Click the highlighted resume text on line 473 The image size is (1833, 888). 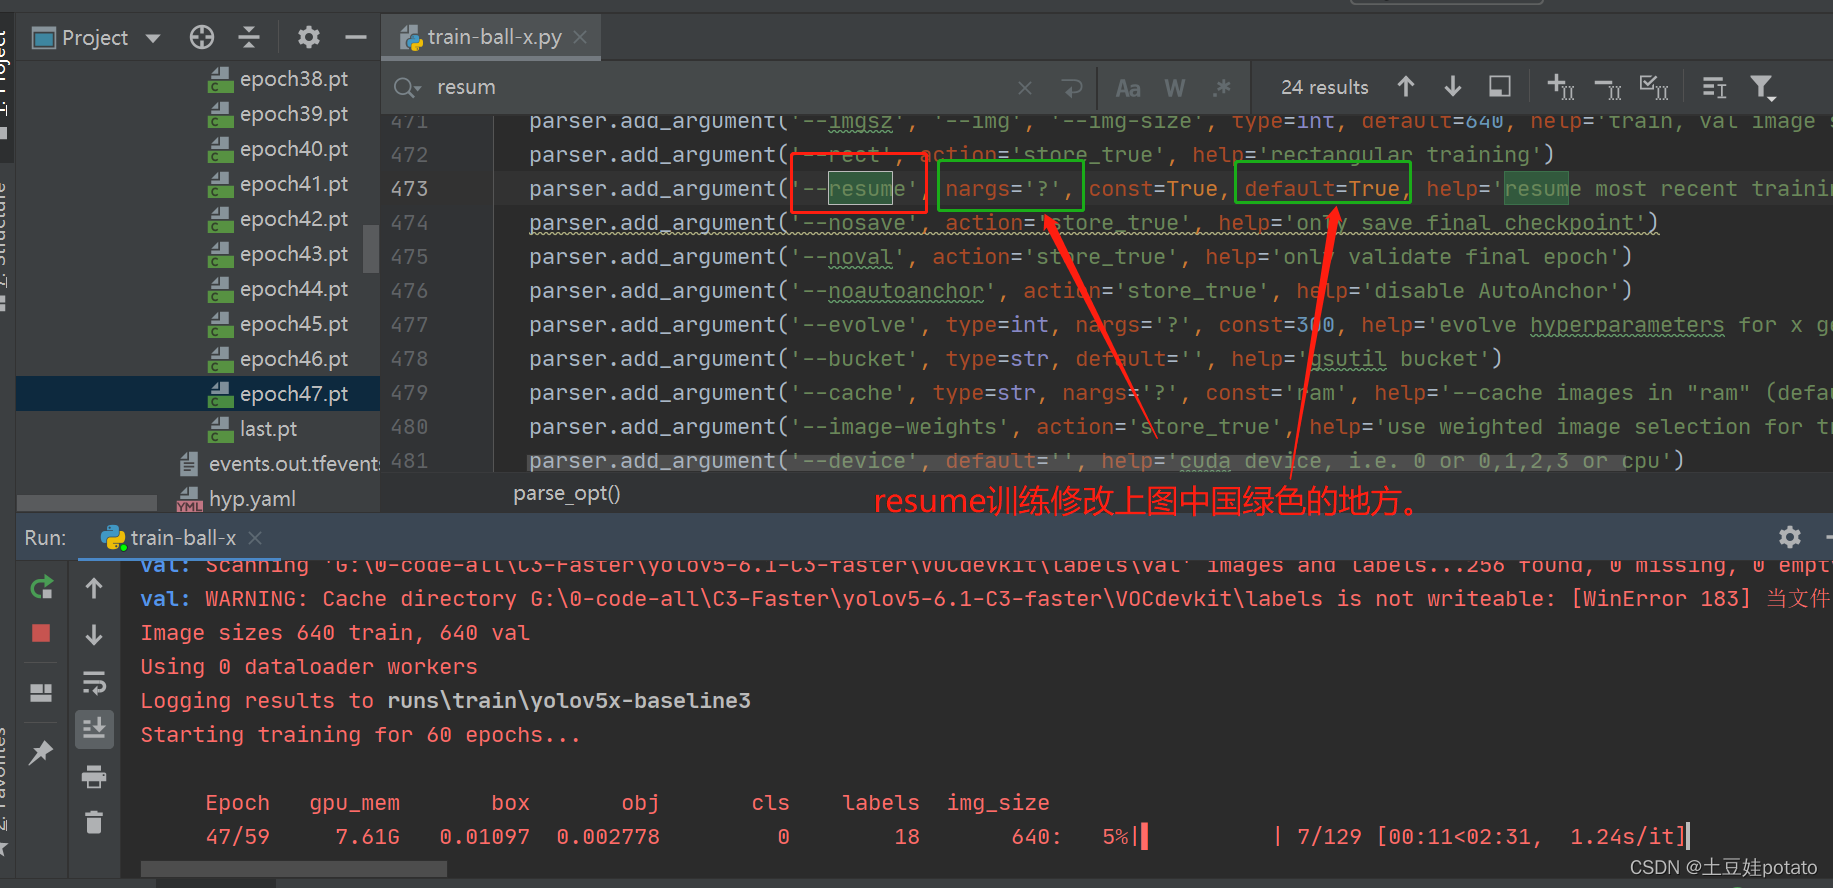point(860,189)
